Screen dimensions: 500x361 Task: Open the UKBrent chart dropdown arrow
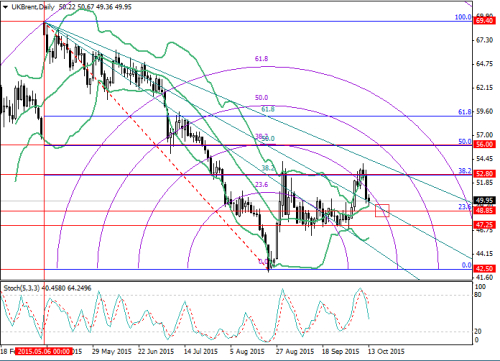pyautogui.click(x=5, y=7)
